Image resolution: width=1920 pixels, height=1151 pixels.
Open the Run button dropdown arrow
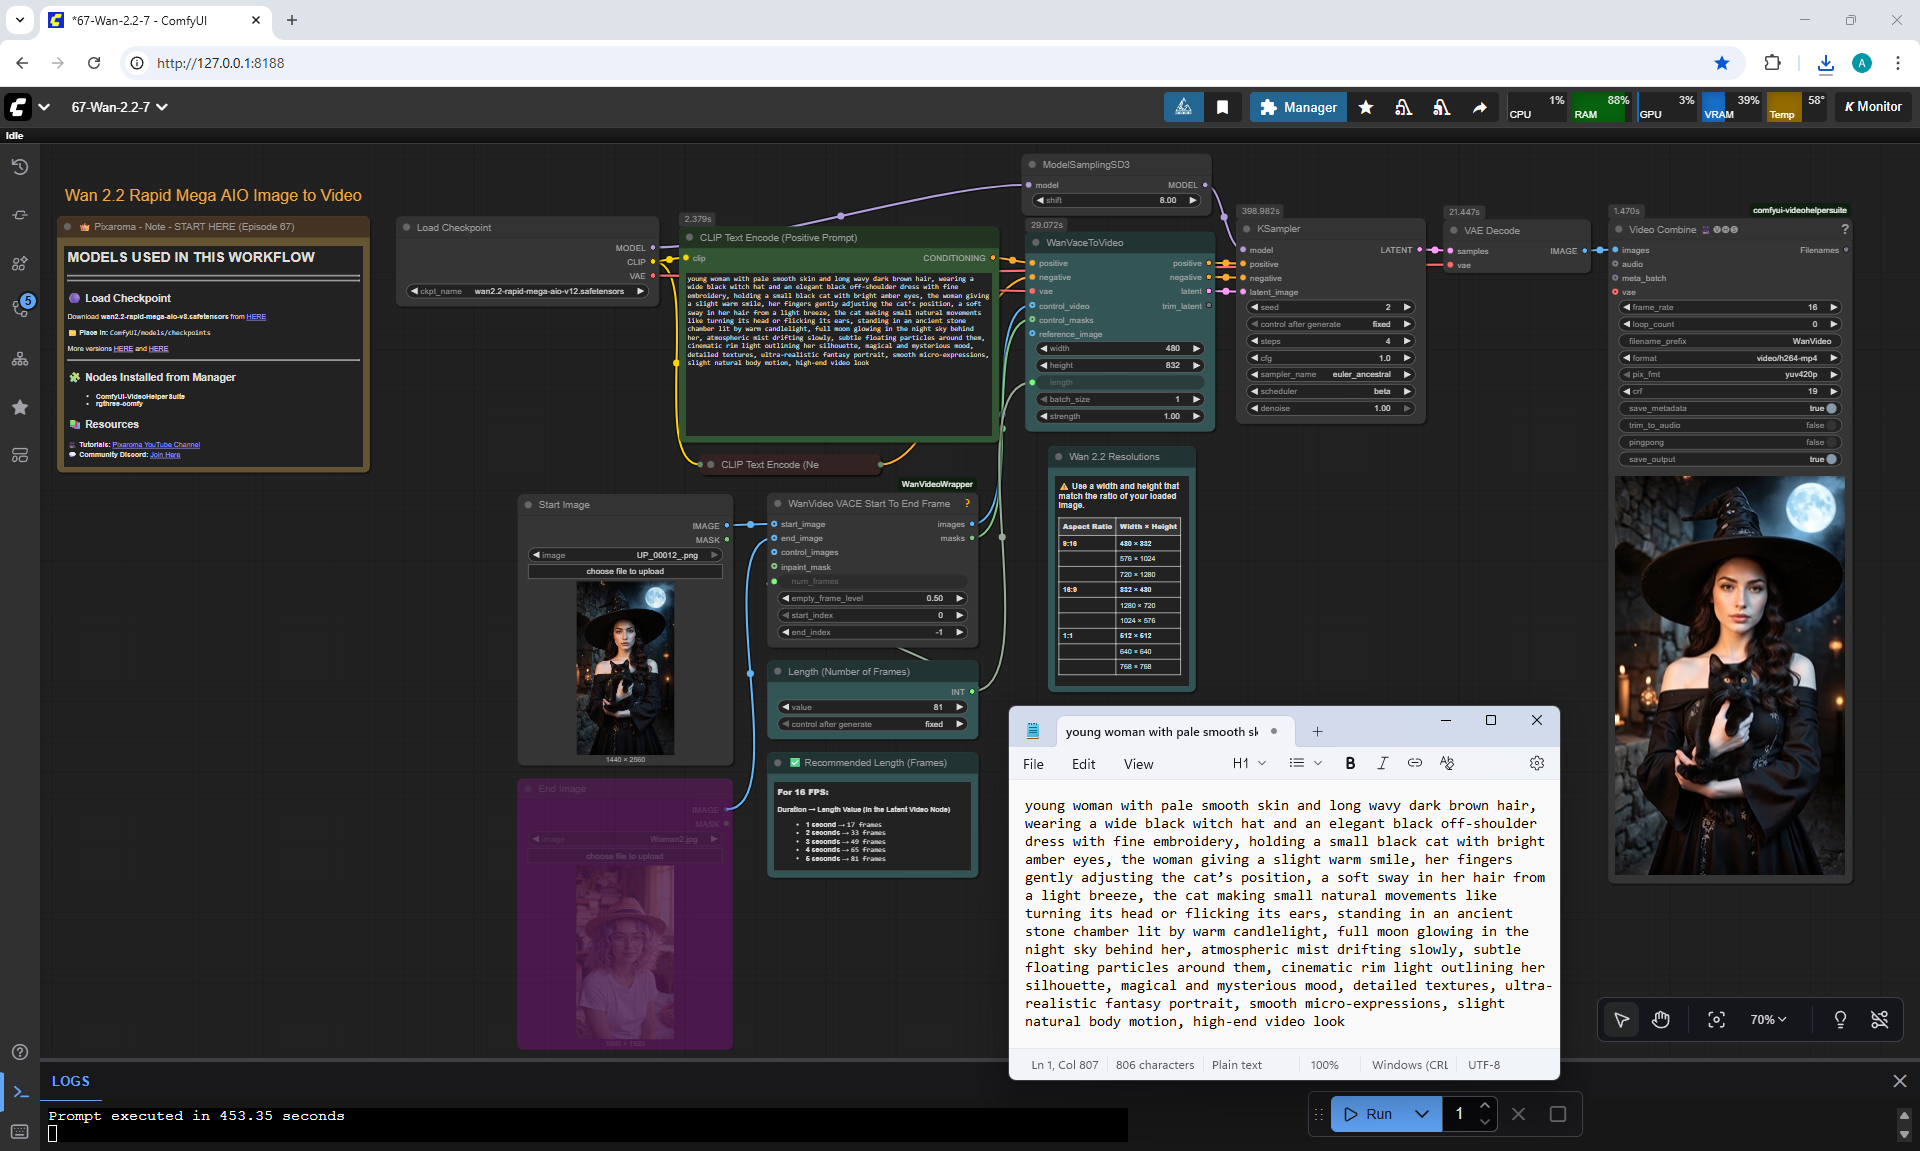pyautogui.click(x=1421, y=1113)
